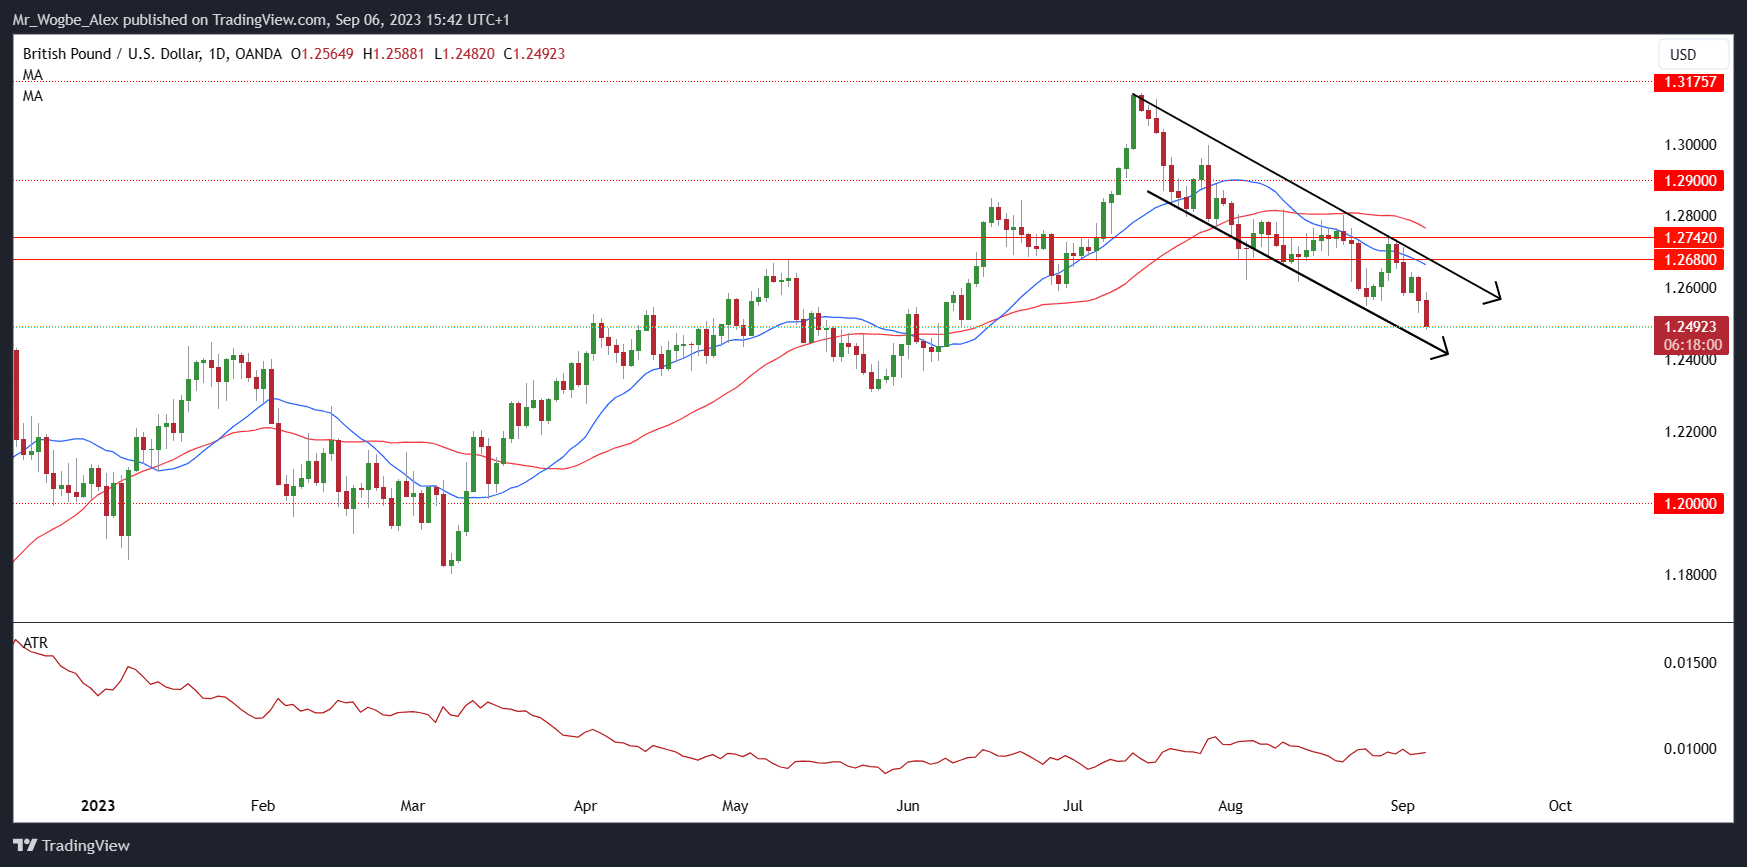Click the current price 1.24923 label

[x=1690, y=327]
